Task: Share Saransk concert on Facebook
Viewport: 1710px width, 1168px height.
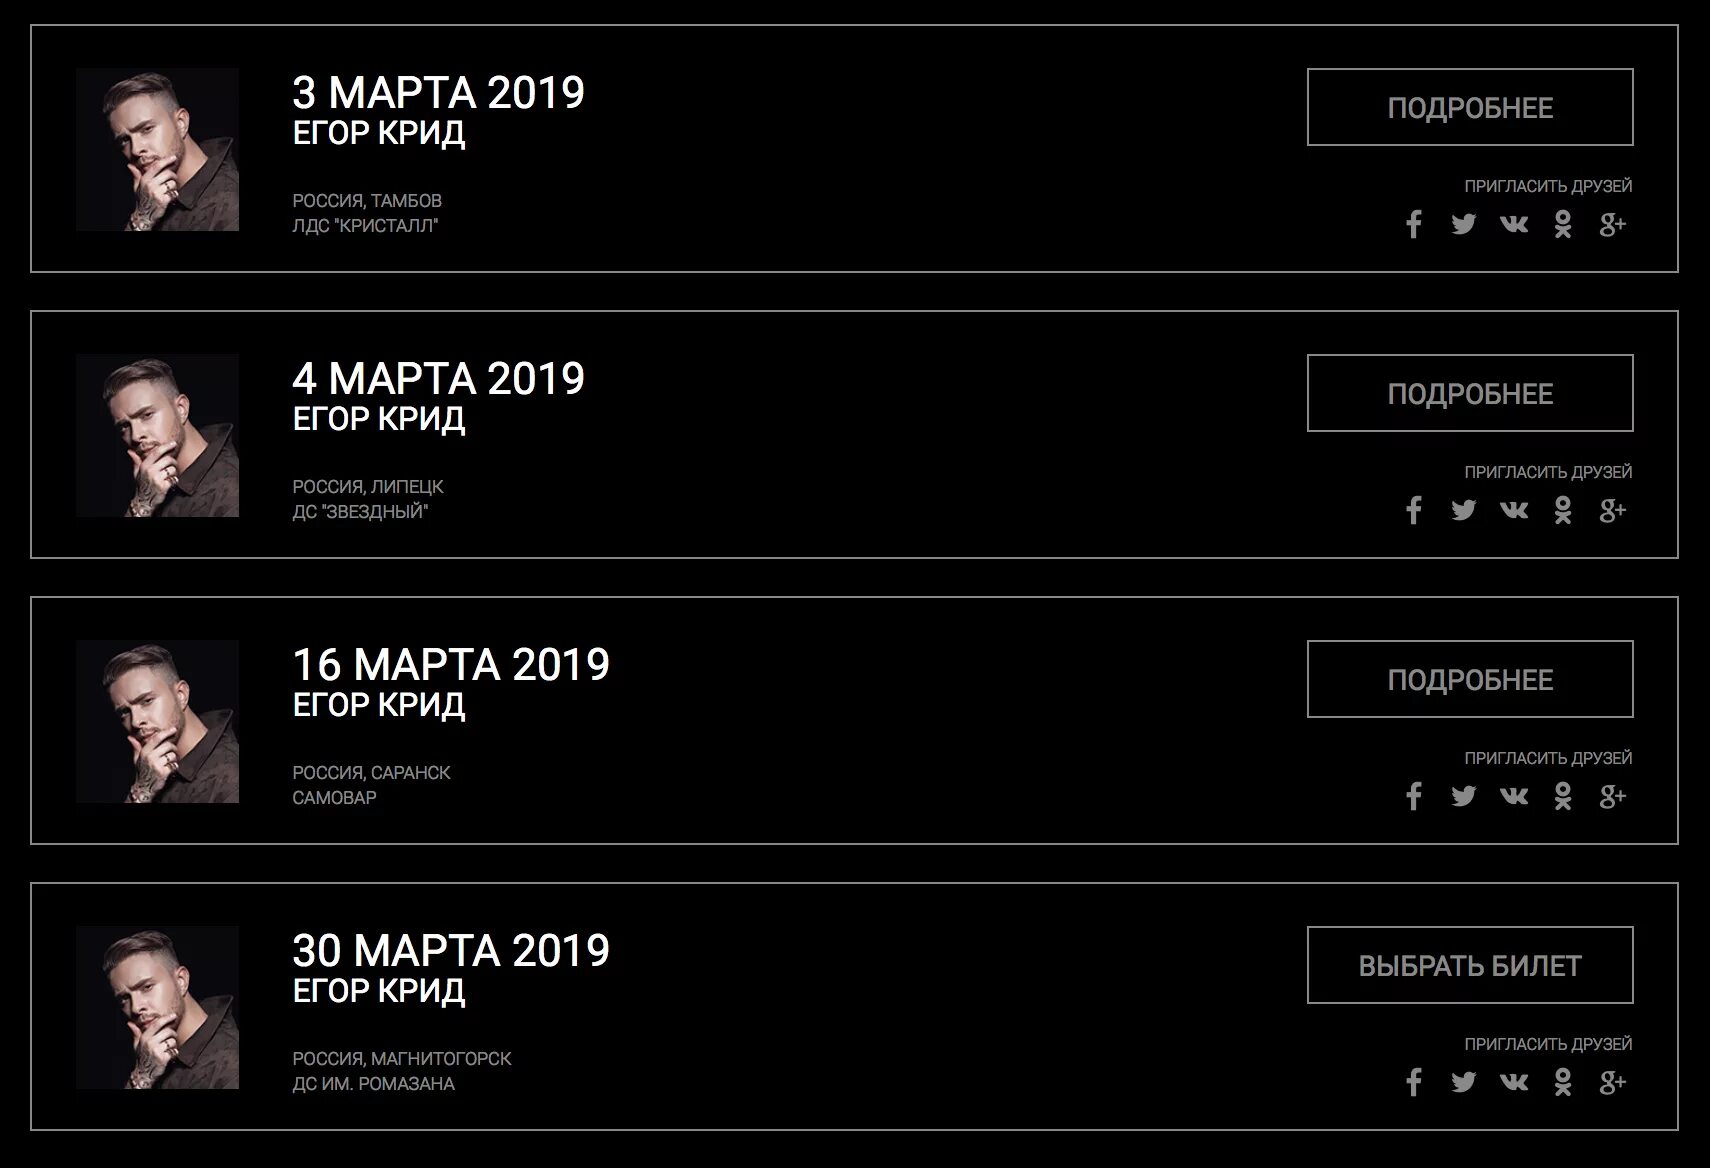Action: (1413, 796)
